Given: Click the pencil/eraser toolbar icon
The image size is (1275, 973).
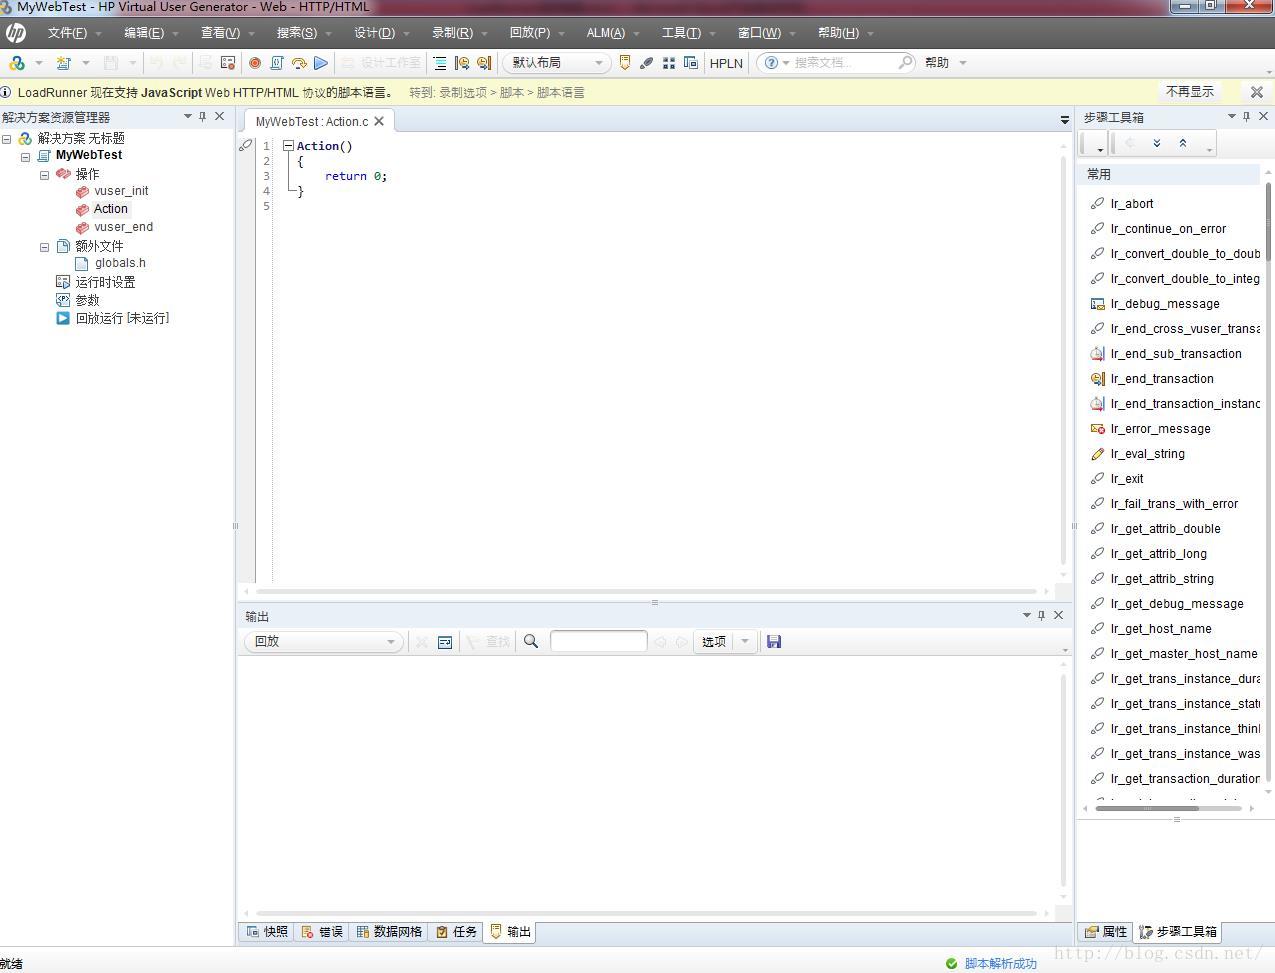Looking at the screenshot, I should coord(647,63).
